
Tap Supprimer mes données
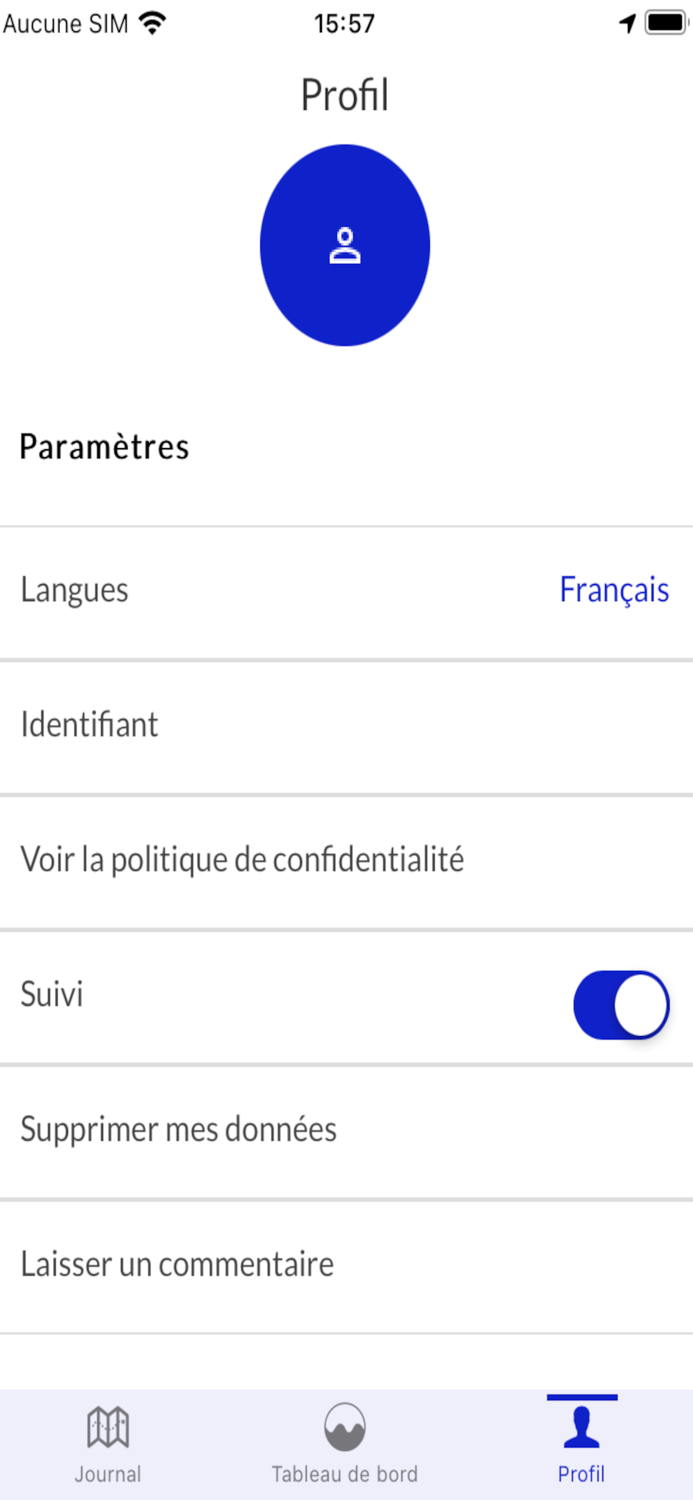[x=345, y=1128]
